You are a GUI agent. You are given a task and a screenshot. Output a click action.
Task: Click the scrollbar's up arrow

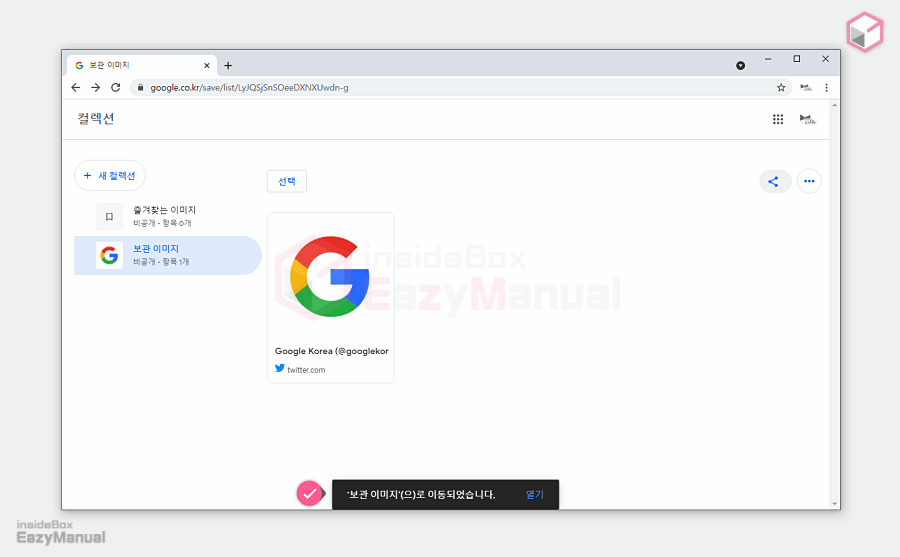tap(835, 105)
